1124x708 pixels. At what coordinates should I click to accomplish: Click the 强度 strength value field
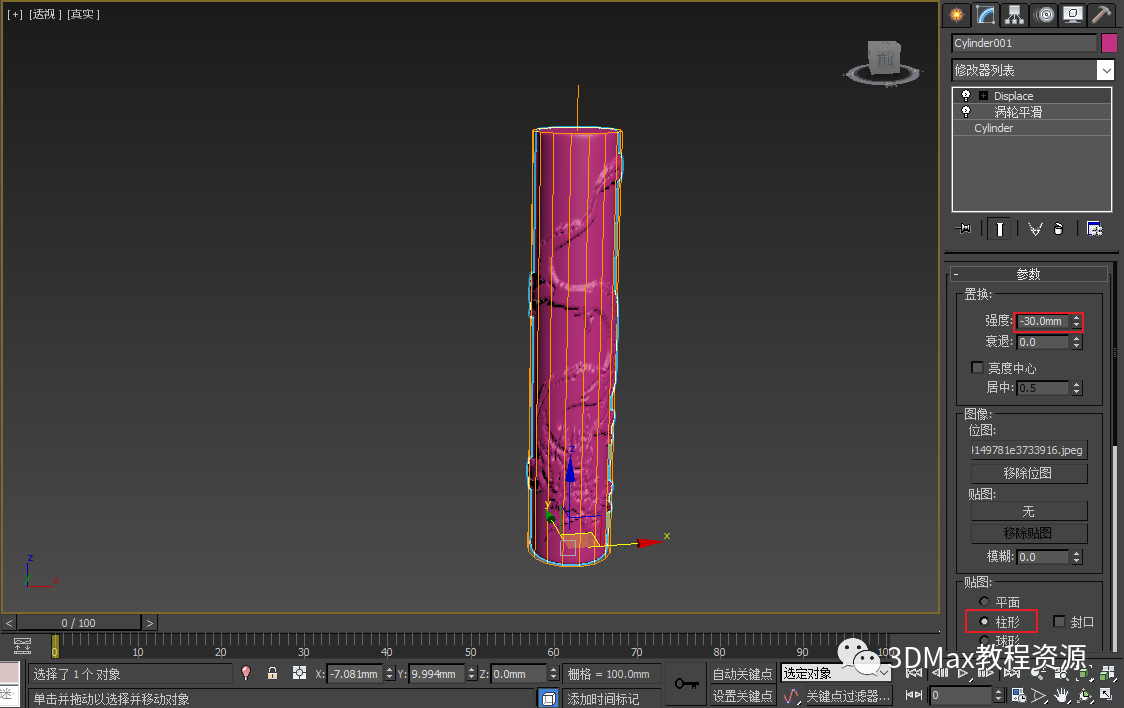click(1043, 322)
